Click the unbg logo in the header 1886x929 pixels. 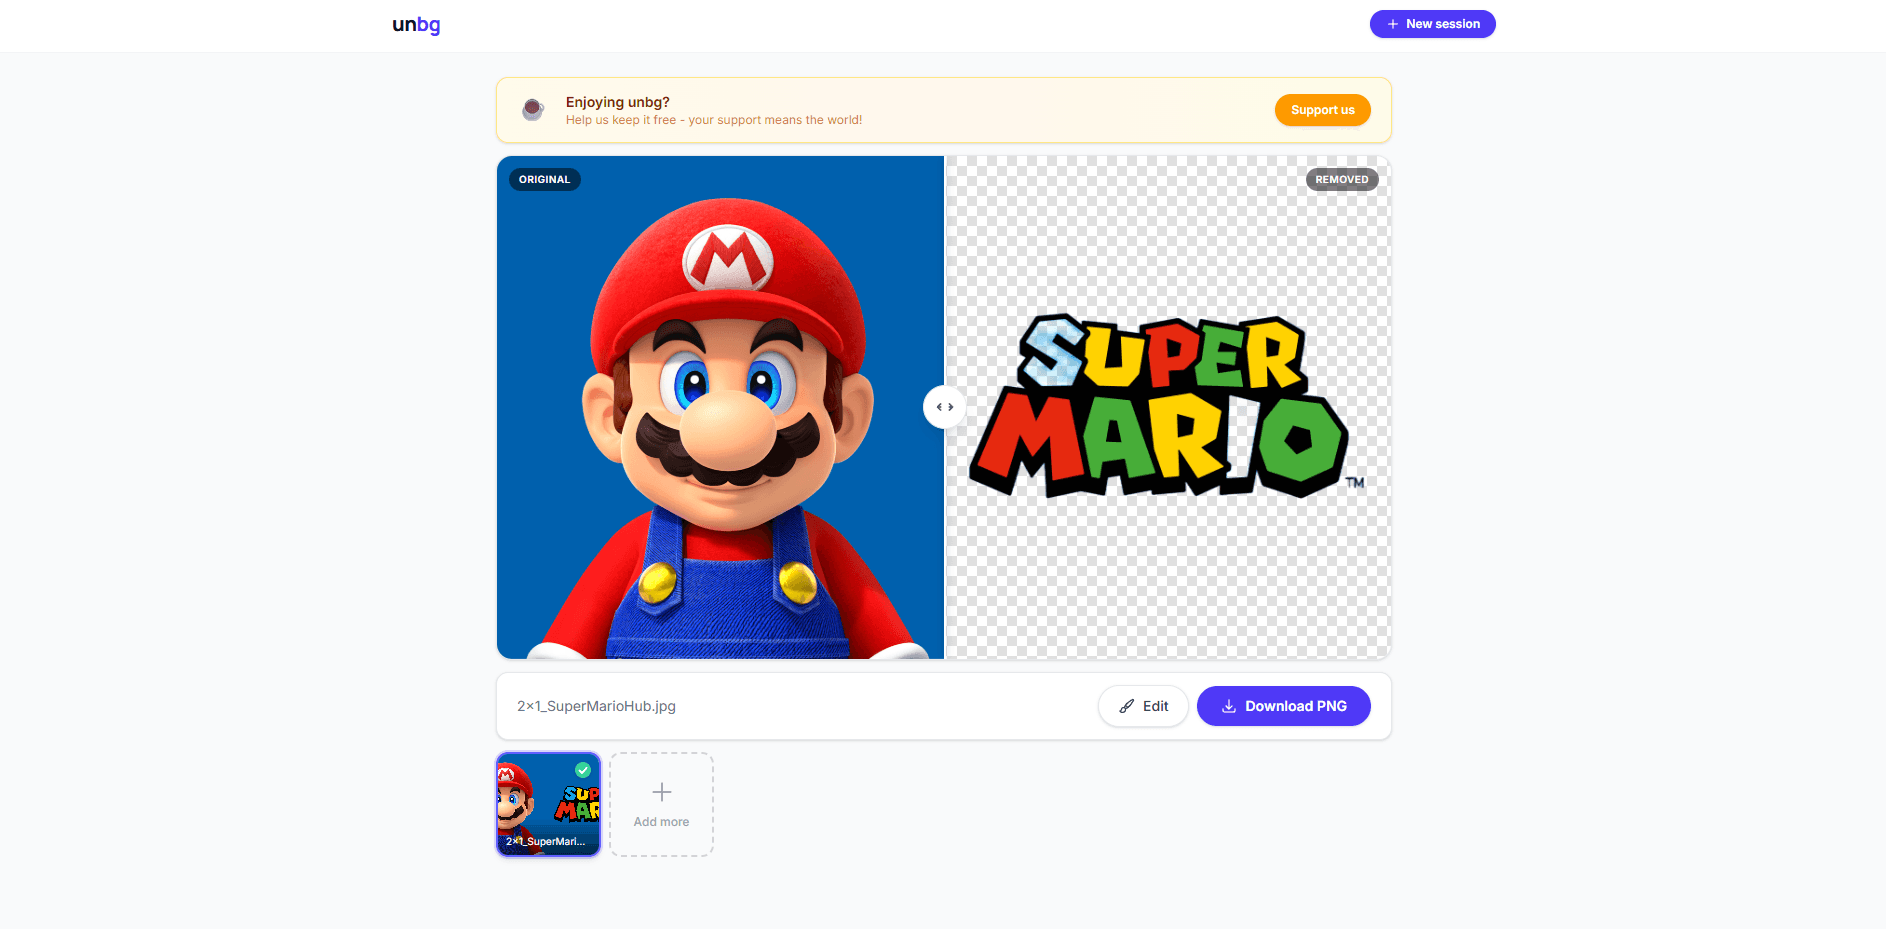[416, 25]
